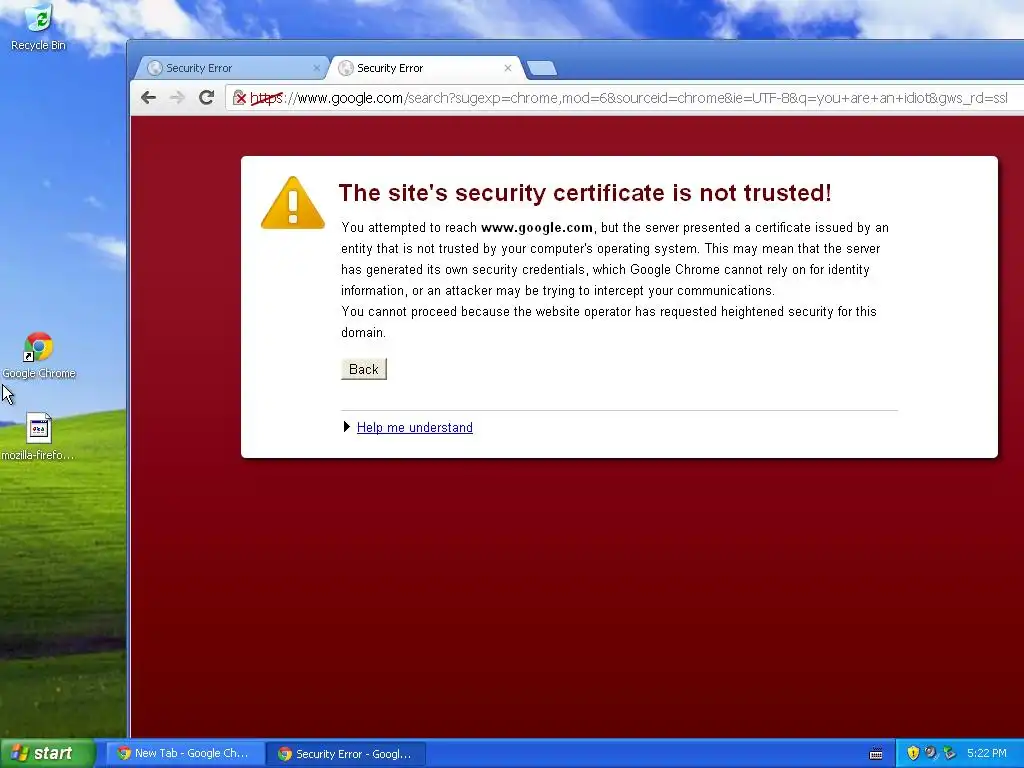Screen dimensions: 1024x768
Task: Click the error heading about untrusted certificate
Action: tap(584, 193)
